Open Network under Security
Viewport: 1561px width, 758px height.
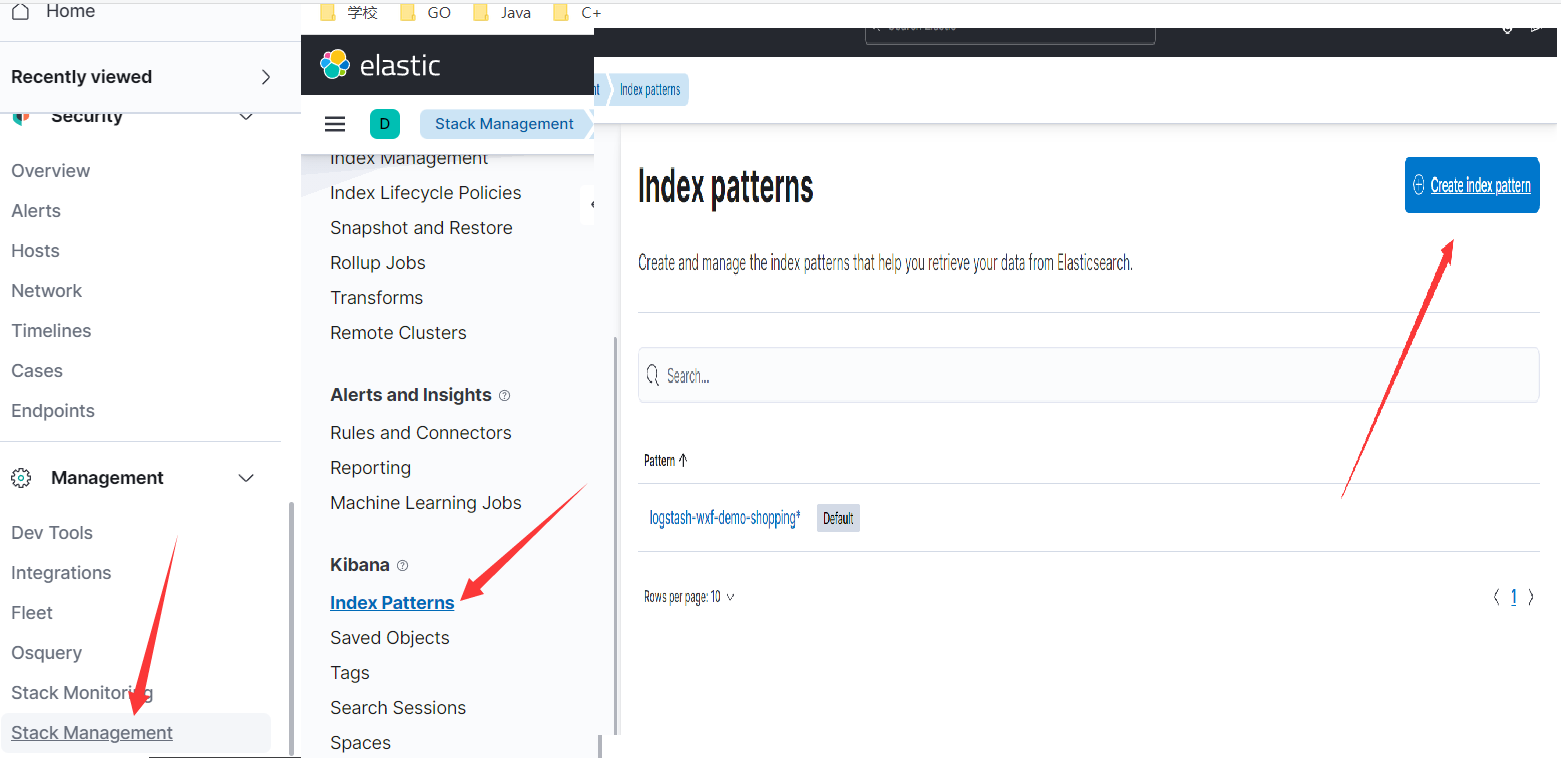(47, 291)
